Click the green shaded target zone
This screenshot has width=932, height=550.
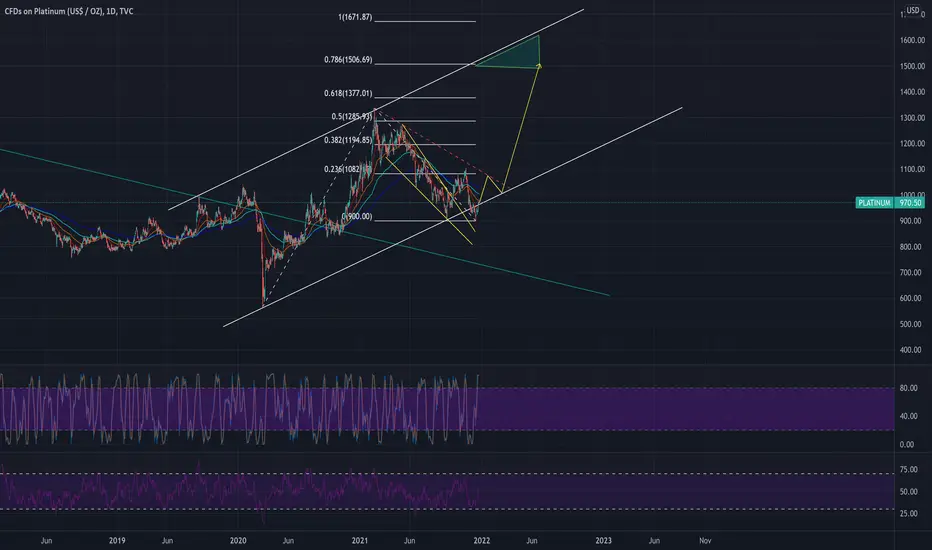(x=517, y=55)
